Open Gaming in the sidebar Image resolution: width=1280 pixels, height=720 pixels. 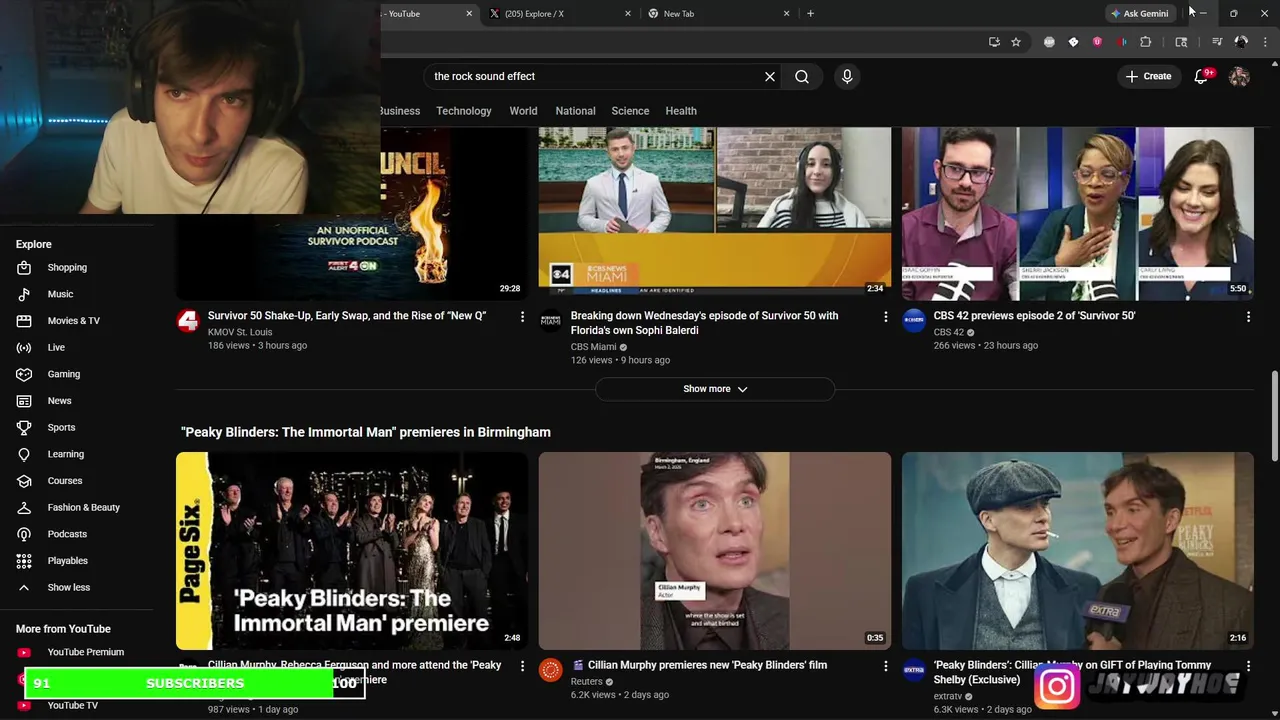click(77, 374)
